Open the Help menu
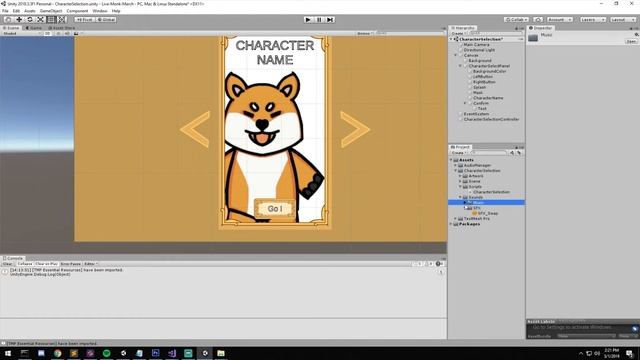The height and width of the screenshot is (360, 640). click(x=116, y=11)
